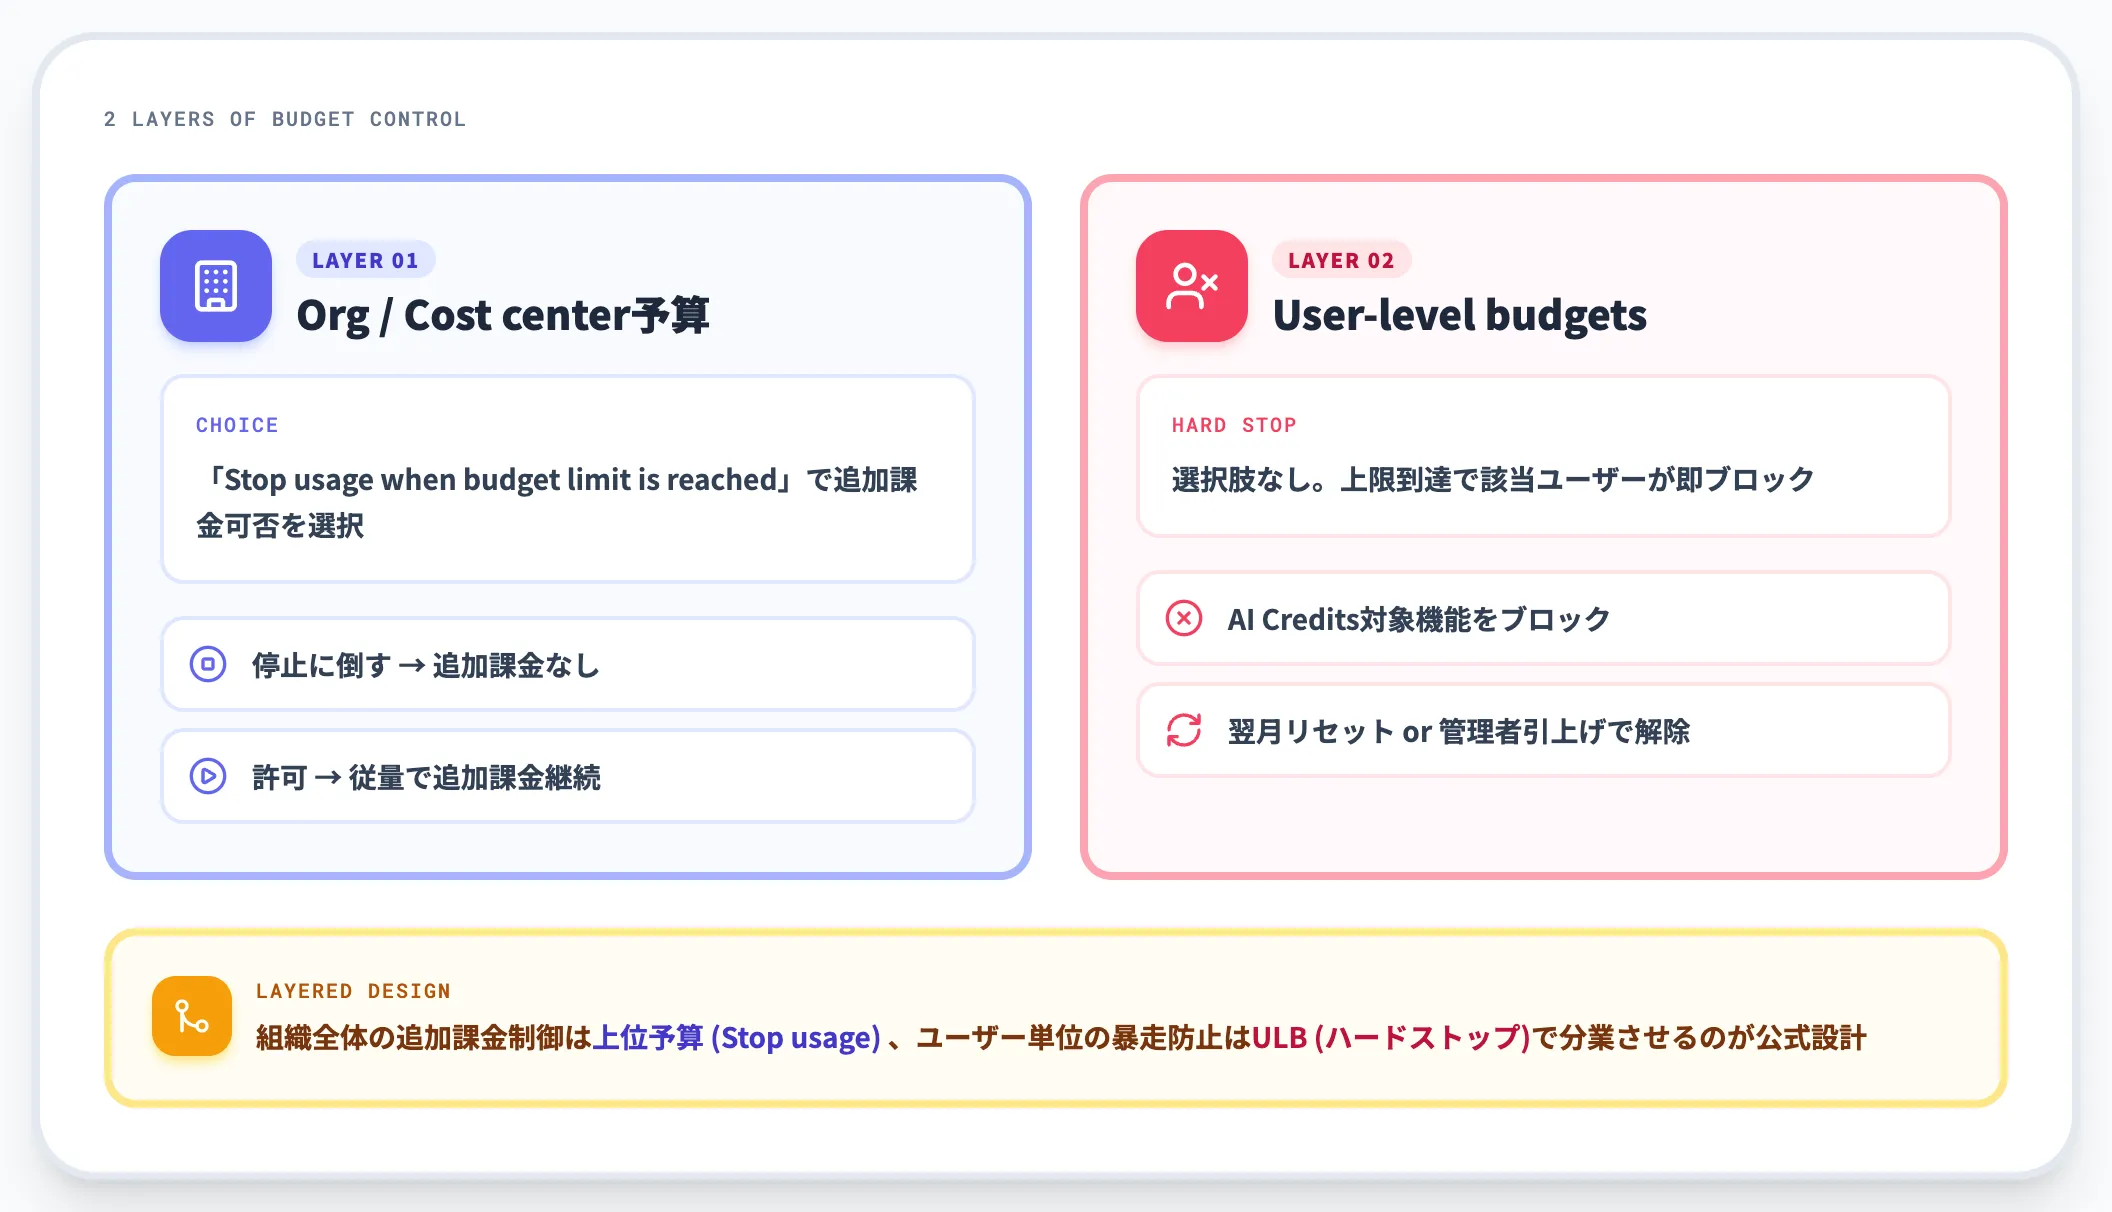The width and height of the screenshot is (2112, 1212).
Task: Click the 2 LAYERS OF BUDGET CONTROL title
Action: click(x=285, y=119)
